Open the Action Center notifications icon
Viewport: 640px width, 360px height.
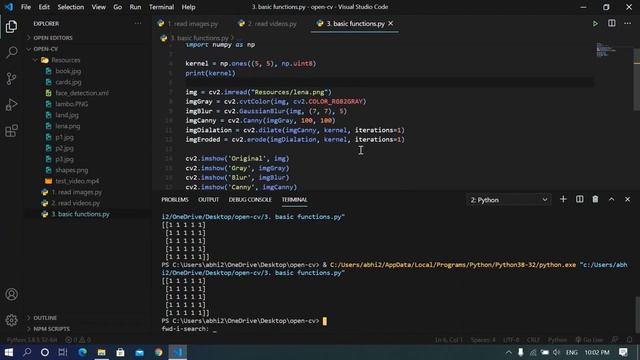pyautogui.click(x=623, y=352)
